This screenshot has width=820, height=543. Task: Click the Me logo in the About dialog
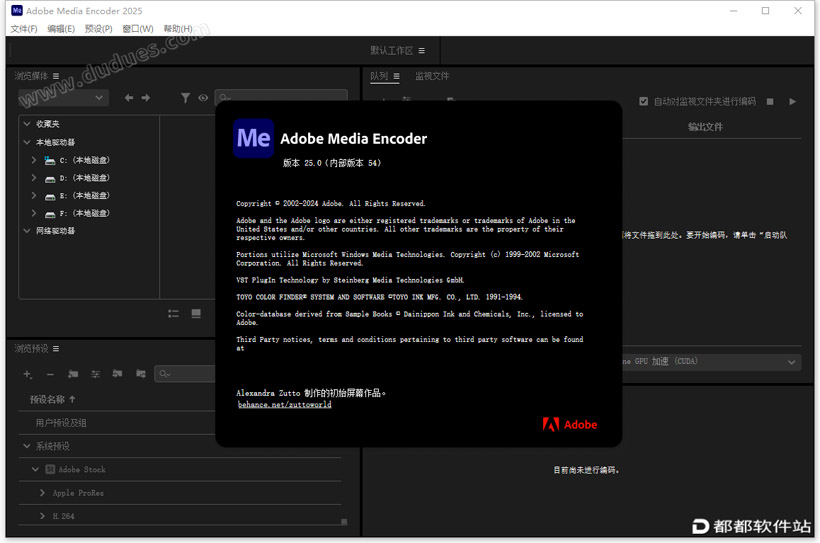coord(254,138)
